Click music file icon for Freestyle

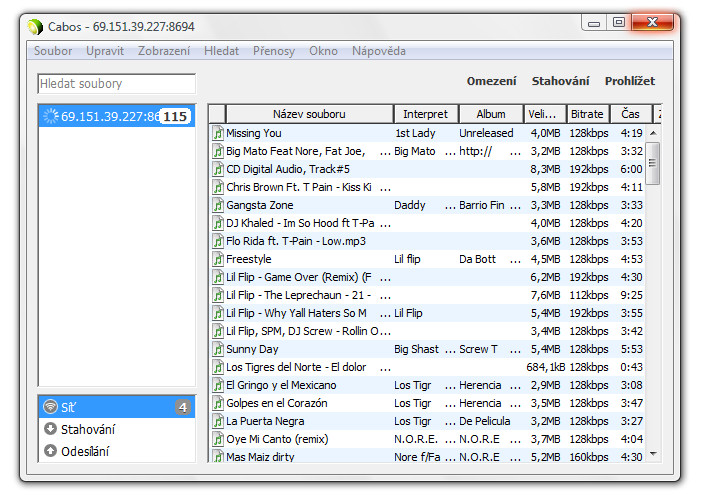pos(218,259)
